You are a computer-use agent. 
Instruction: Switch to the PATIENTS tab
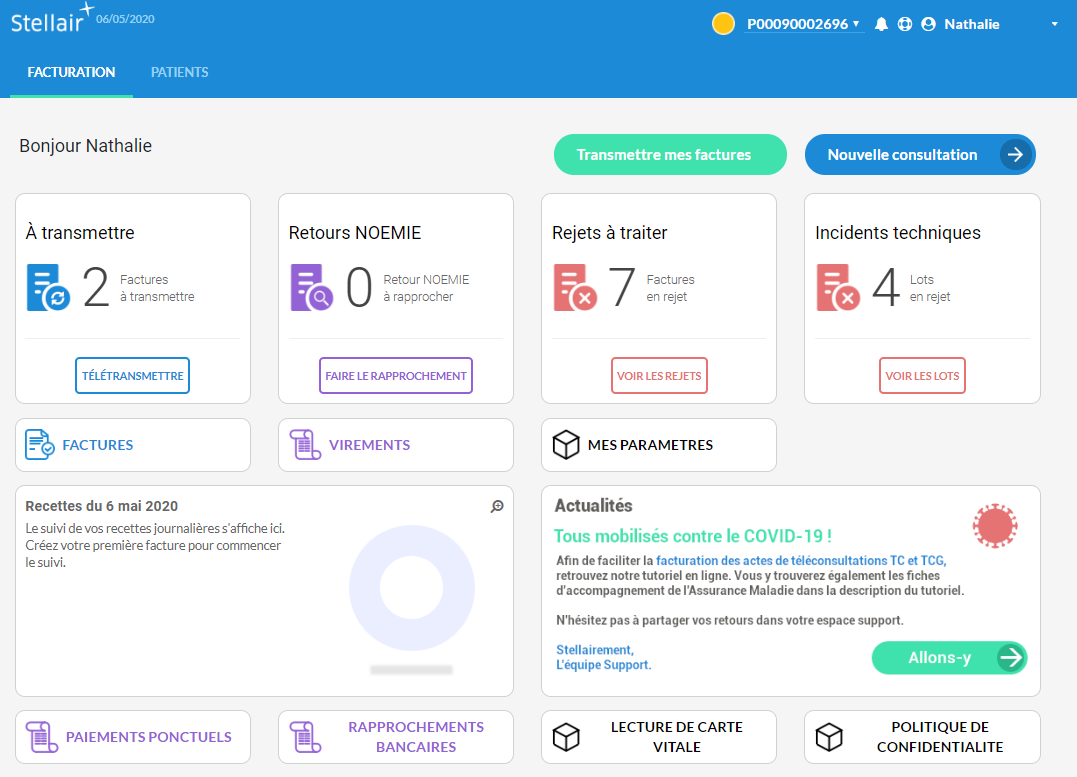click(x=179, y=72)
